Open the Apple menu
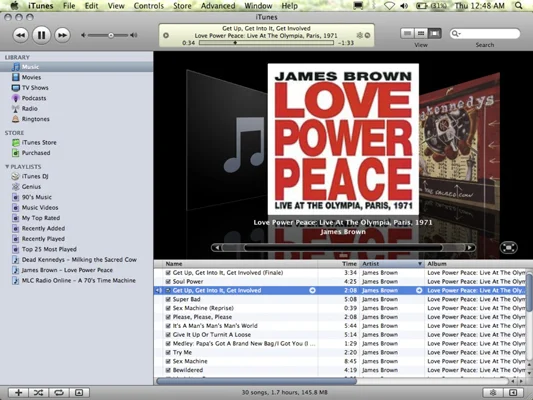 (x=14, y=6)
